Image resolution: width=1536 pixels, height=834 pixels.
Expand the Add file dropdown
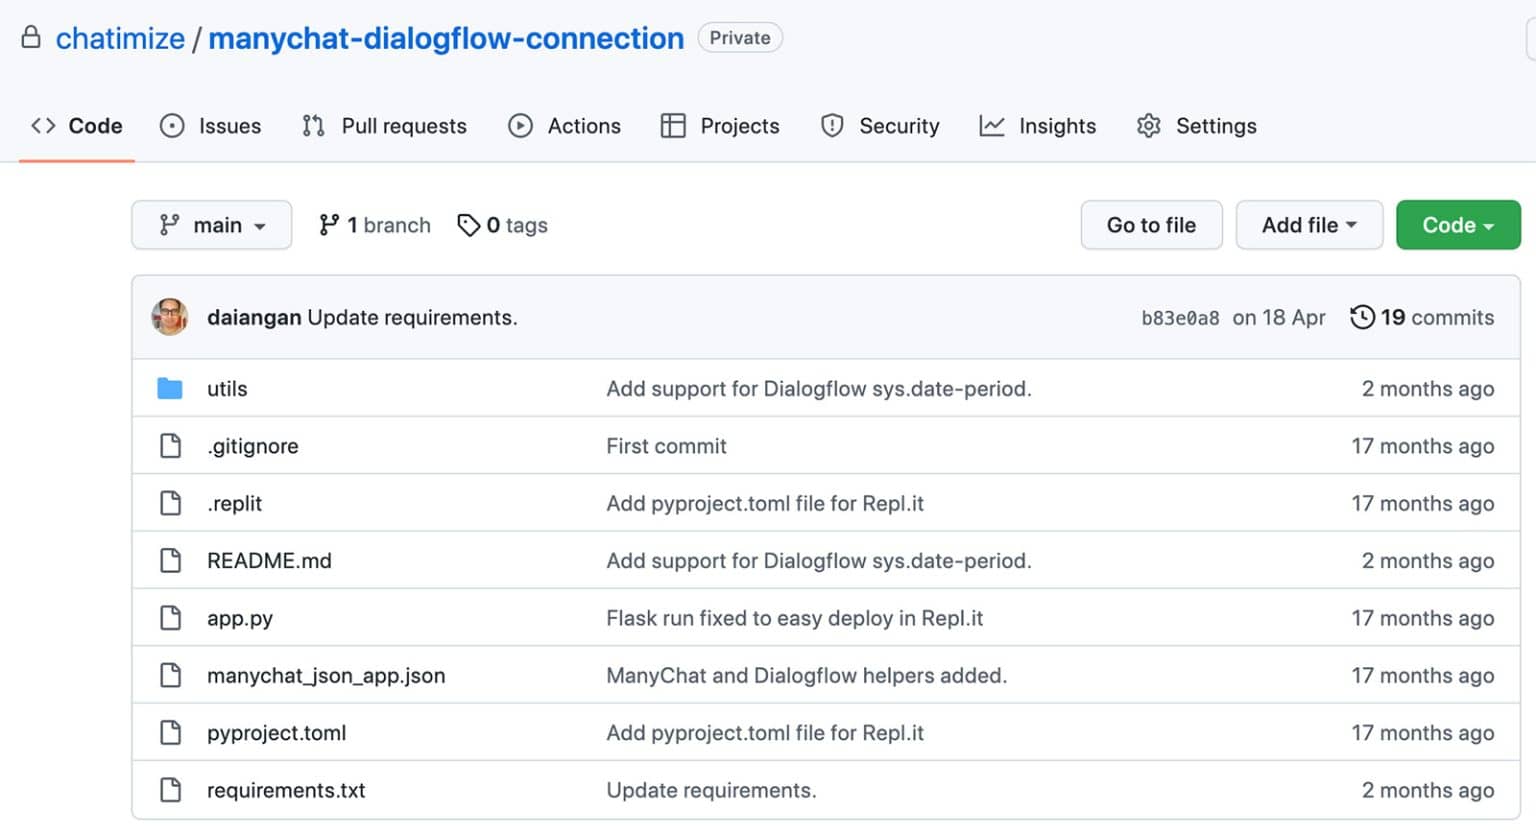tap(1309, 225)
